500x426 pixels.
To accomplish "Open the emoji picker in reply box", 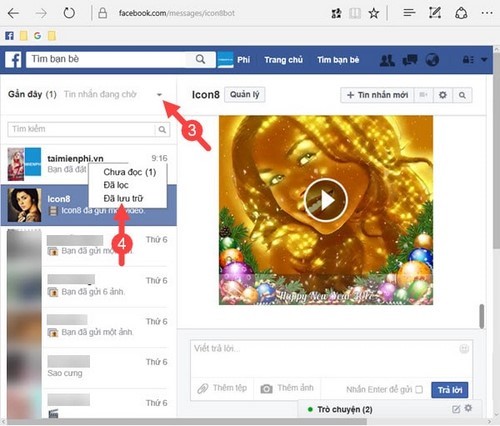I will click(464, 349).
